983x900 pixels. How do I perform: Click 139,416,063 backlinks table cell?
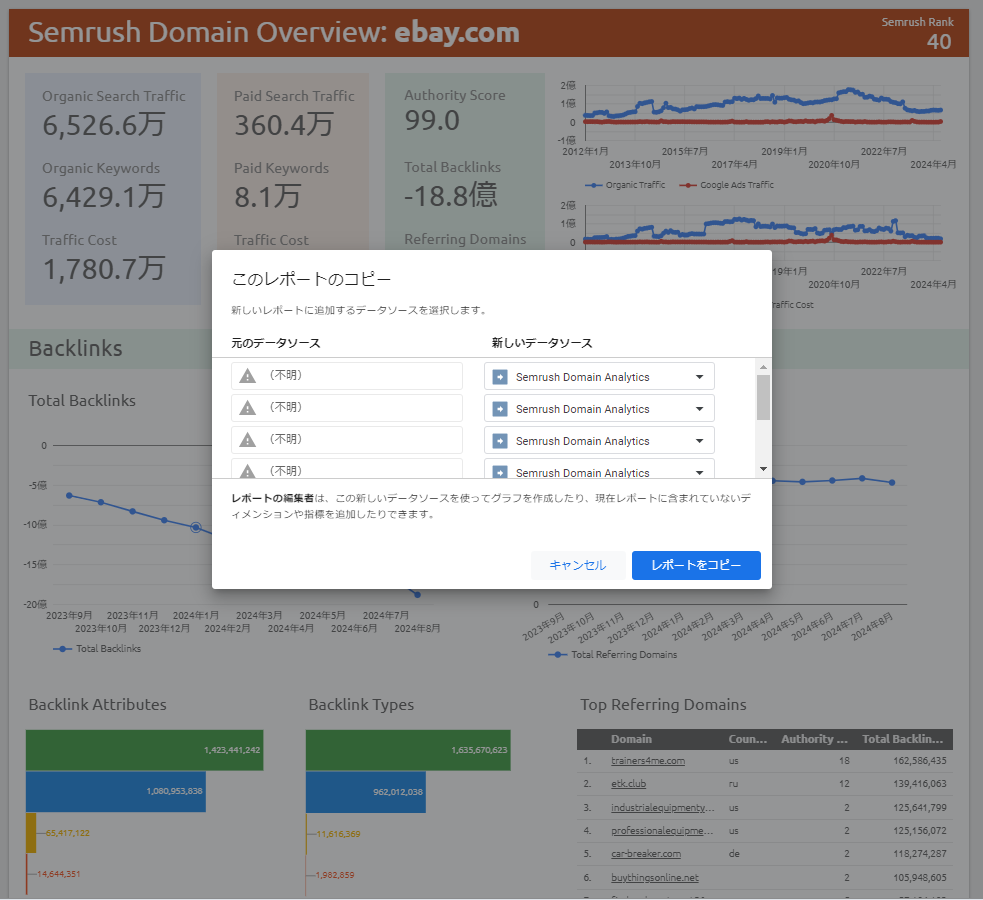pos(920,783)
